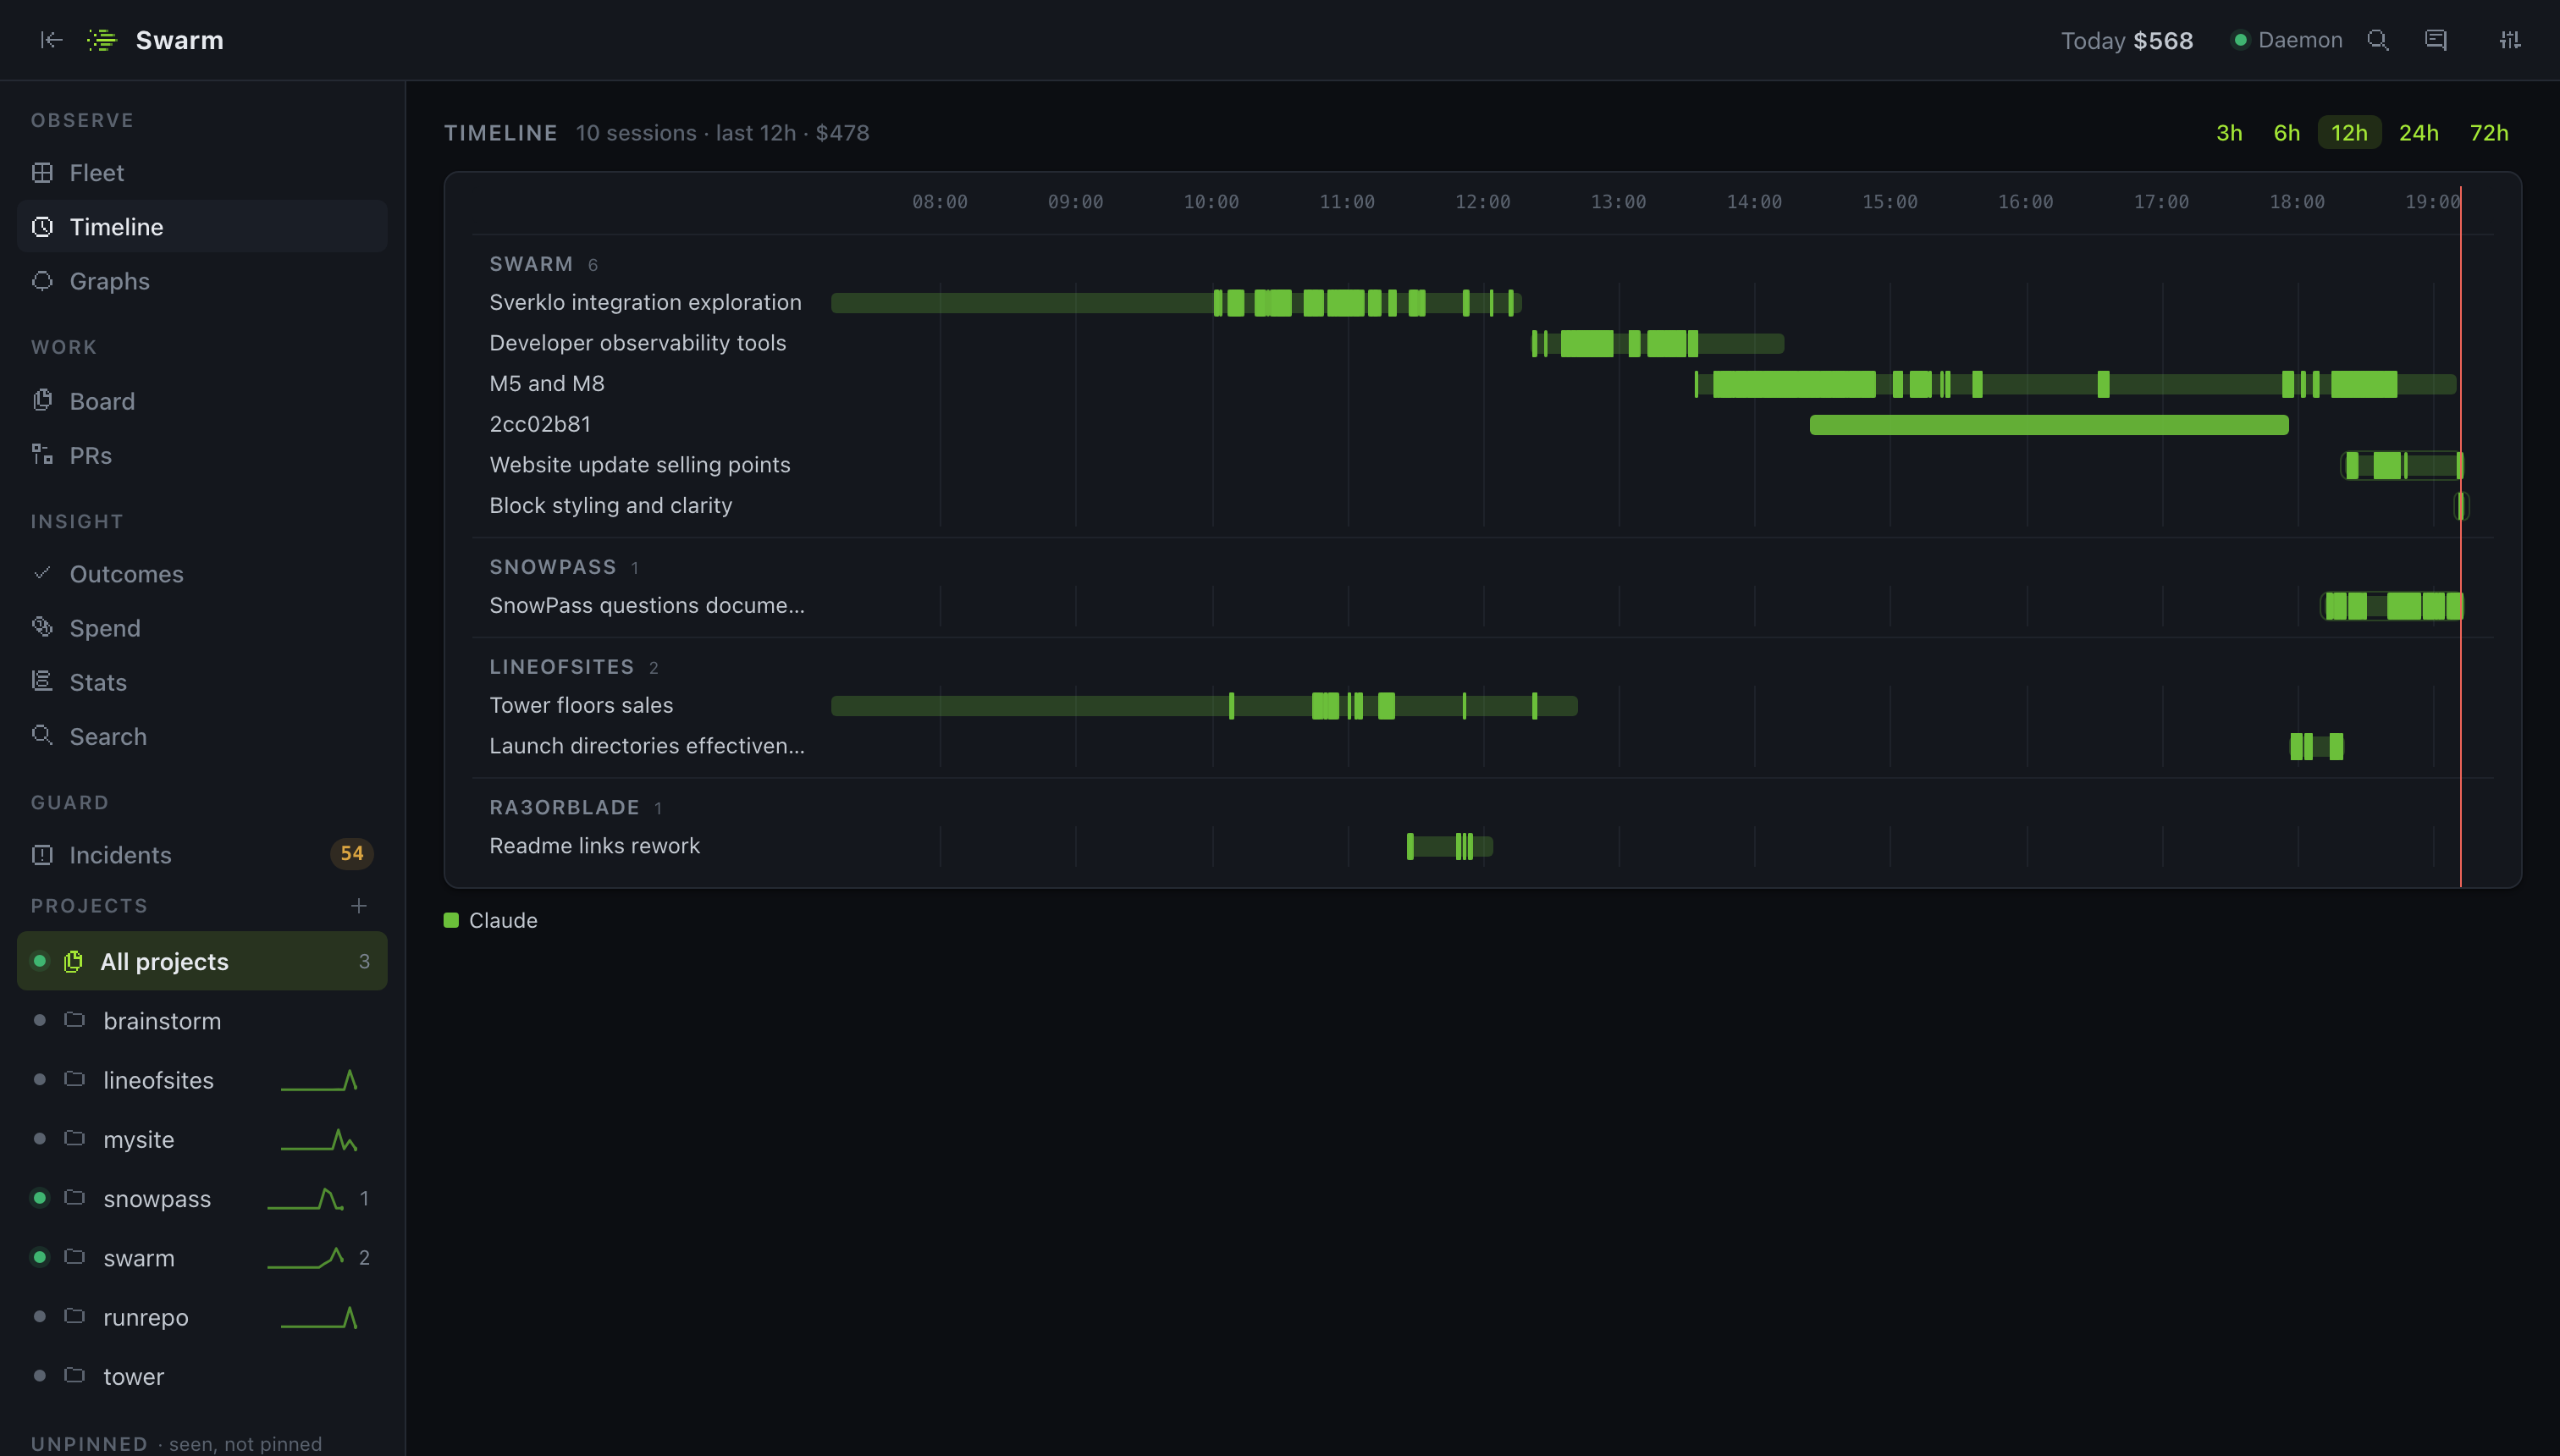Click the mysite activity sparkline

click(x=319, y=1139)
